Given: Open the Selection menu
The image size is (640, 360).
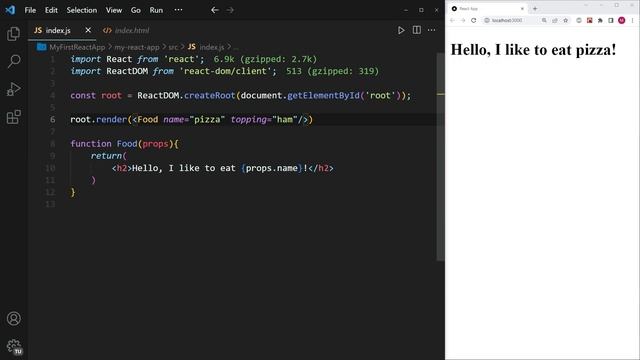Looking at the screenshot, I should pos(82,10).
